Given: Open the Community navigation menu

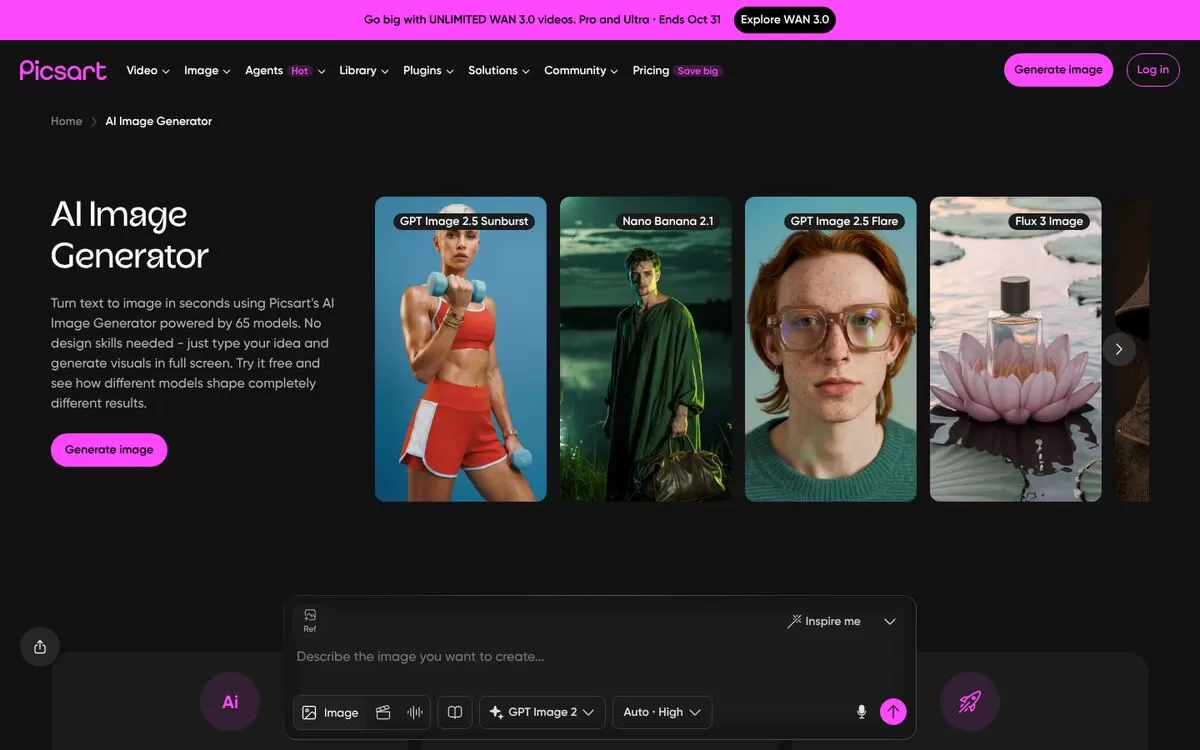Looking at the screenshot, I should [x=581, y=71].
